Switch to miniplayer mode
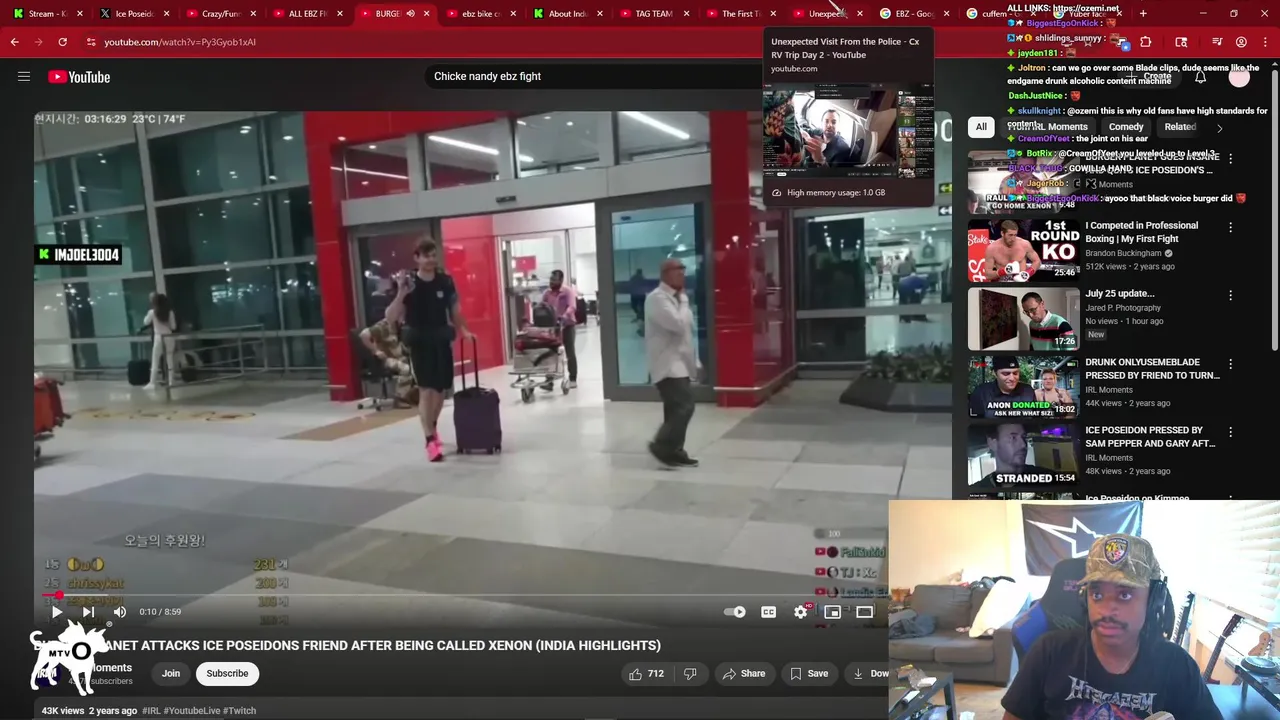Screen dimensions: 1280x720 point(832,612)
